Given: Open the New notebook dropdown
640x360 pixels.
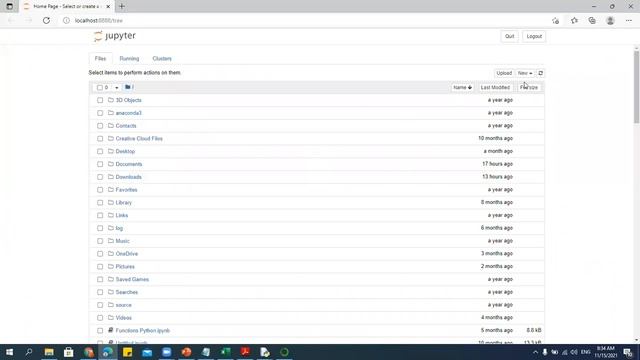Looking at the screenshot, I should coord(525,73).
